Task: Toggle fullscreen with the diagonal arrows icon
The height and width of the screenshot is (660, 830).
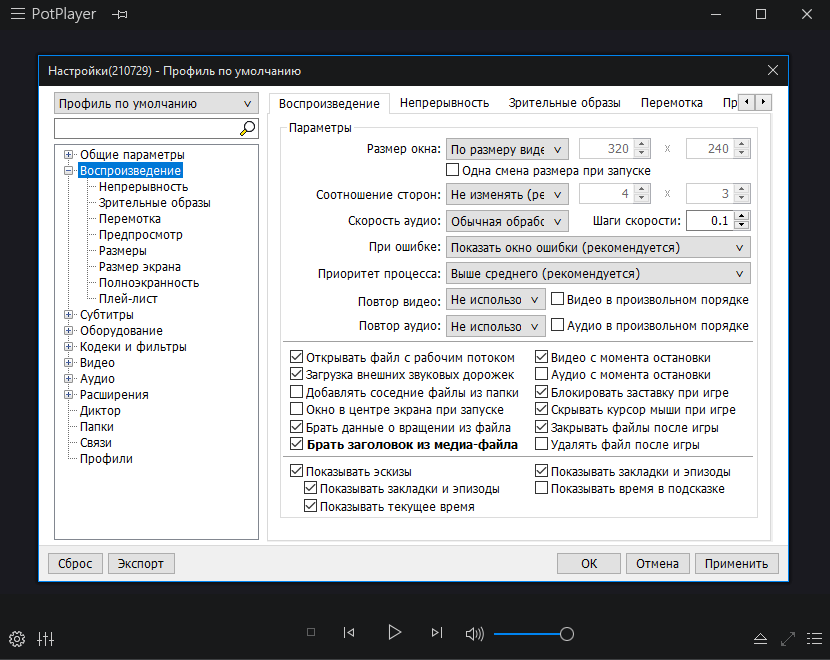Action: (x=788, y=639)
